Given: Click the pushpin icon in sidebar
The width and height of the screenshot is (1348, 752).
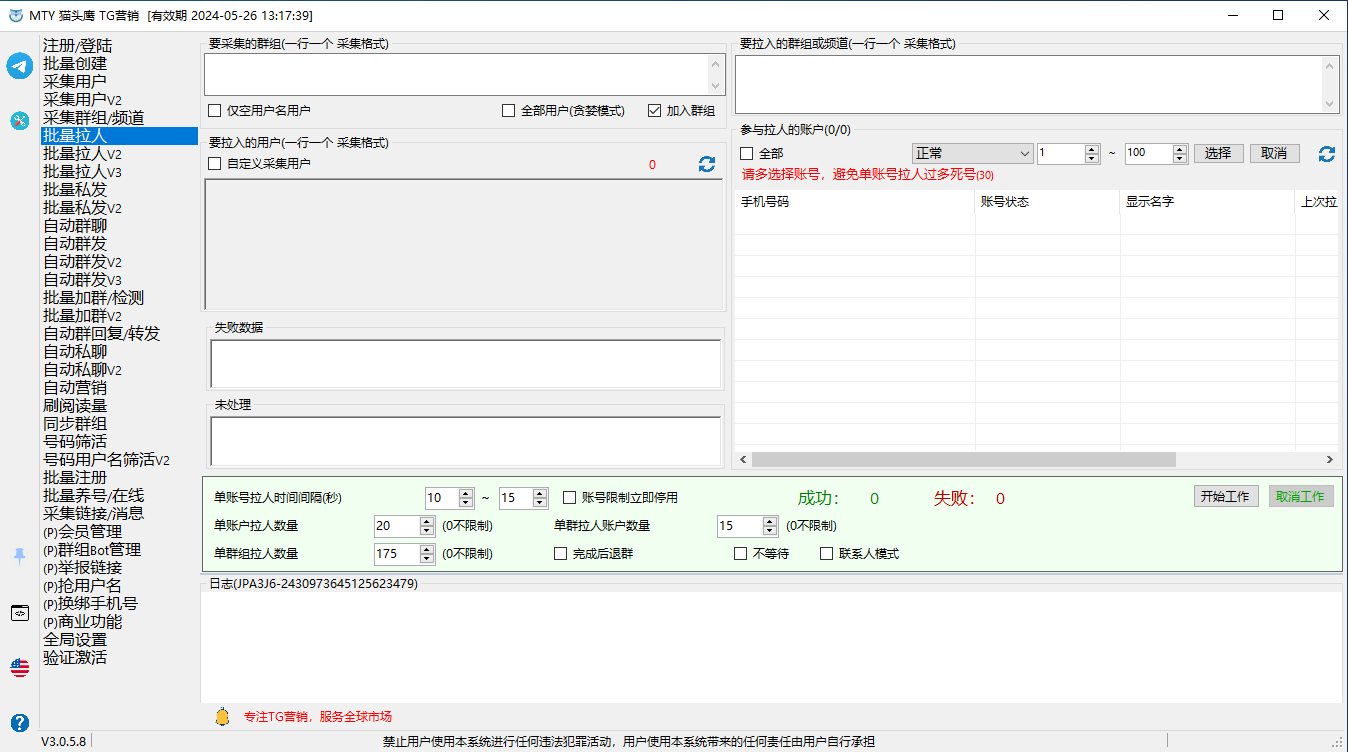Looking at the screenshot, I should pos(20,556).
